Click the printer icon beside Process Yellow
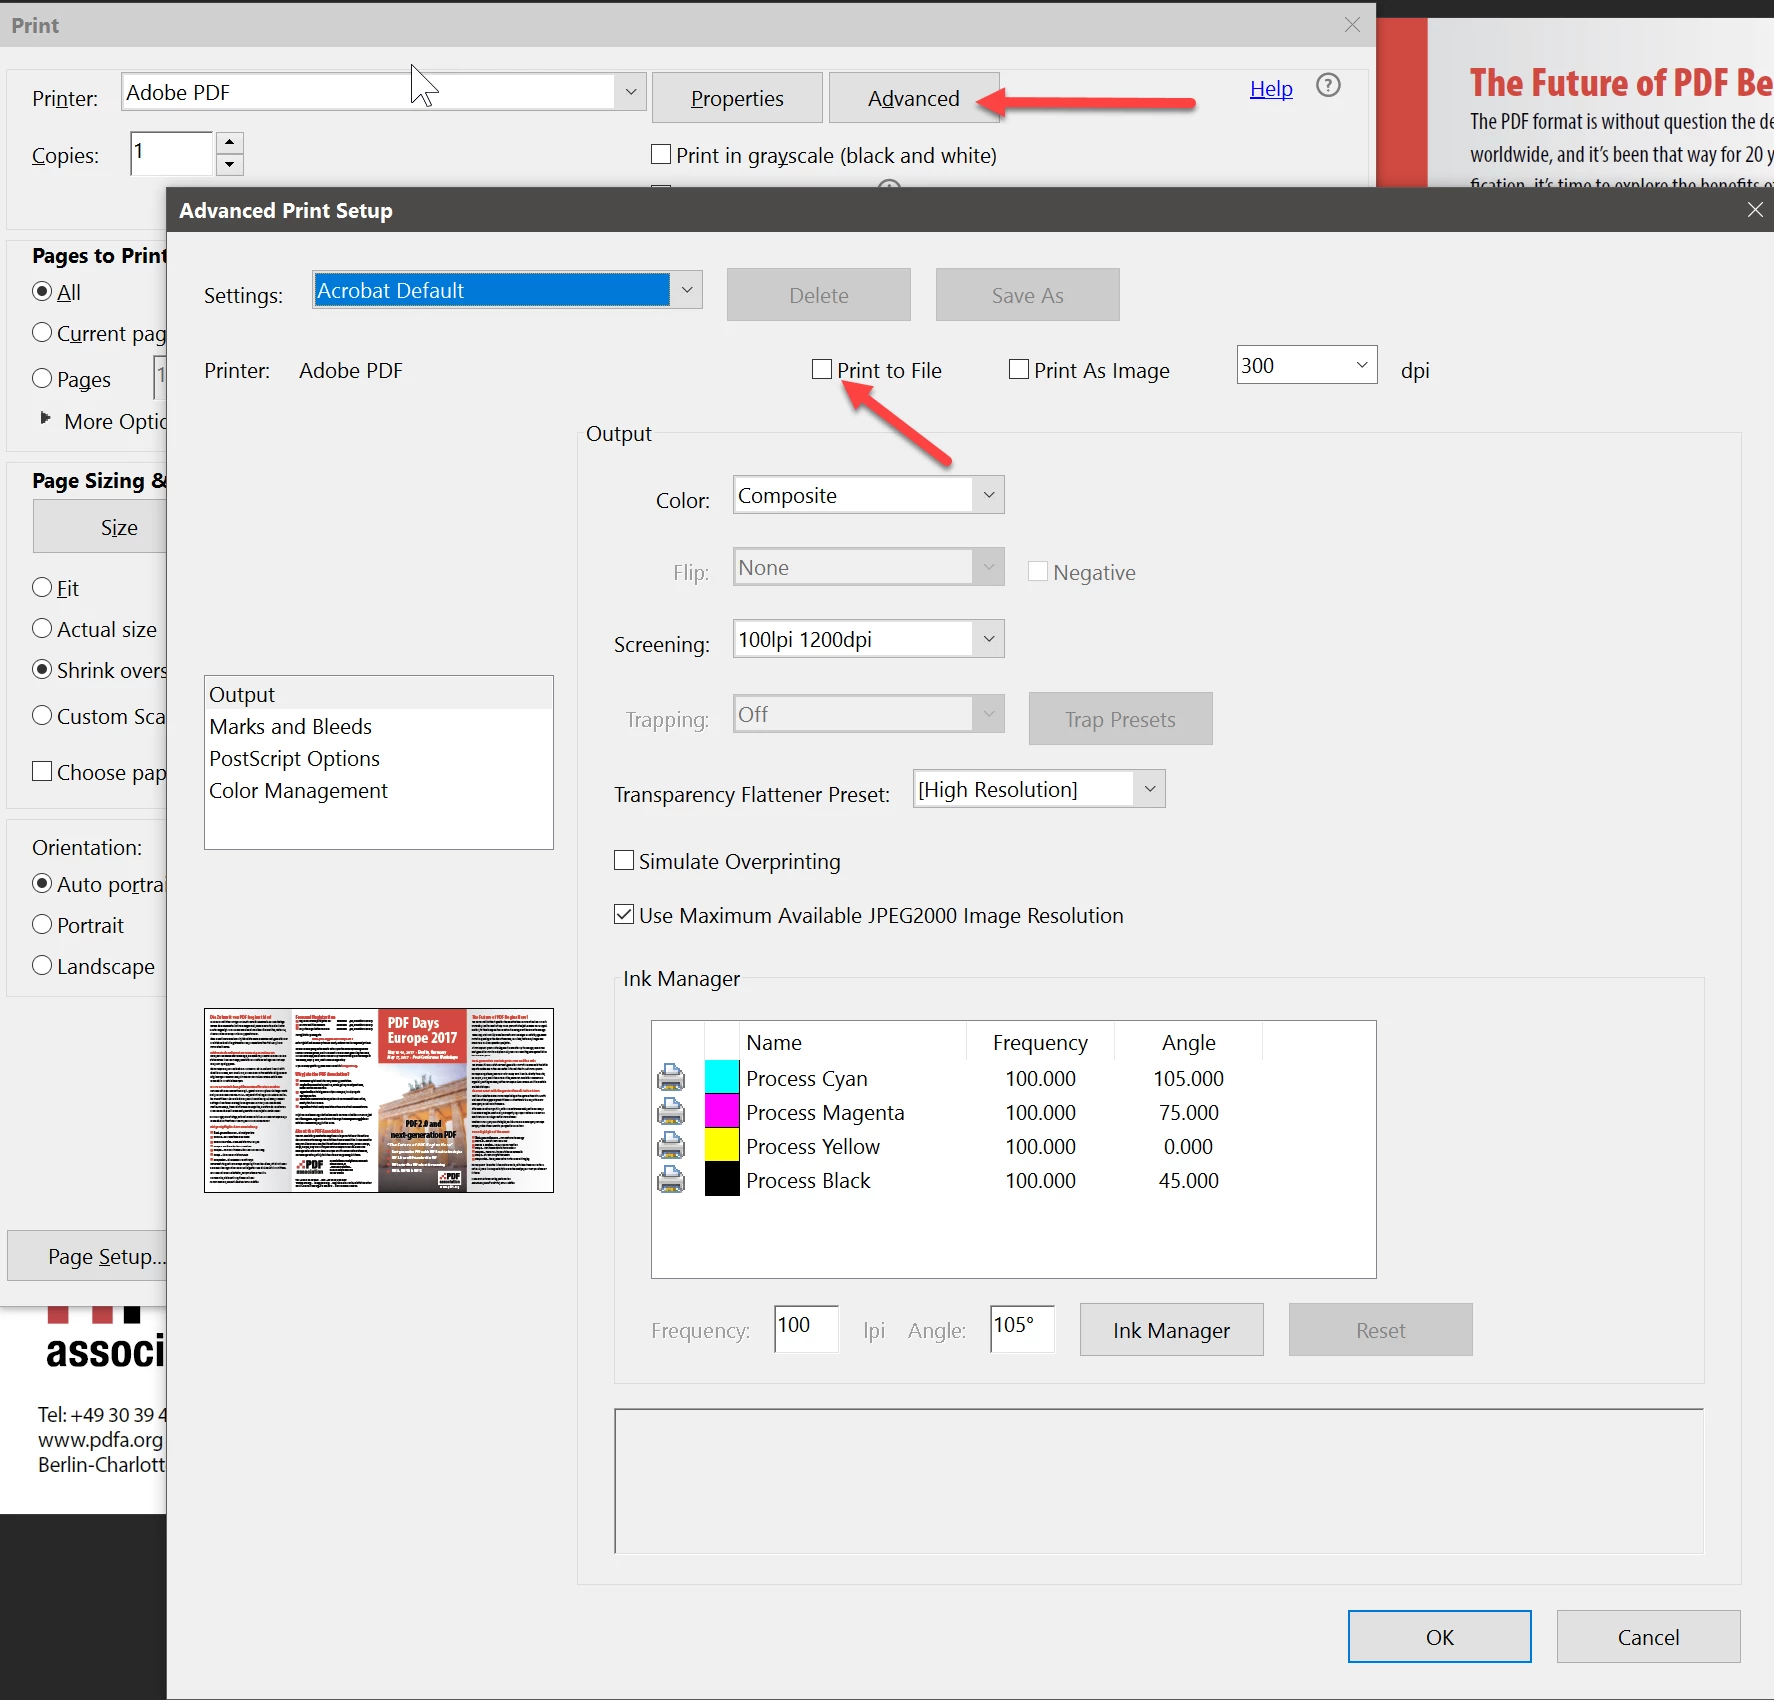The height and width of the screenshot is (1700, 1774). tap(671, 1146)
